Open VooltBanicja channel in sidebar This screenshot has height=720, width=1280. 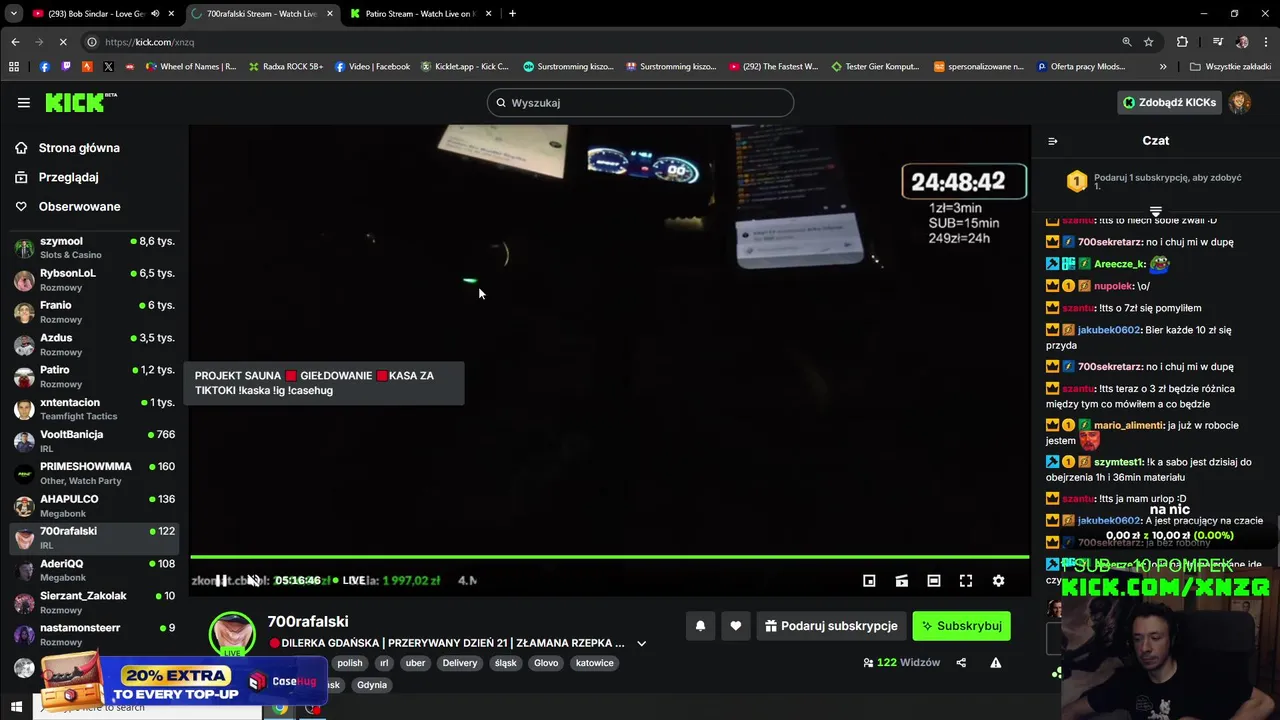click(x=95, y=441)
